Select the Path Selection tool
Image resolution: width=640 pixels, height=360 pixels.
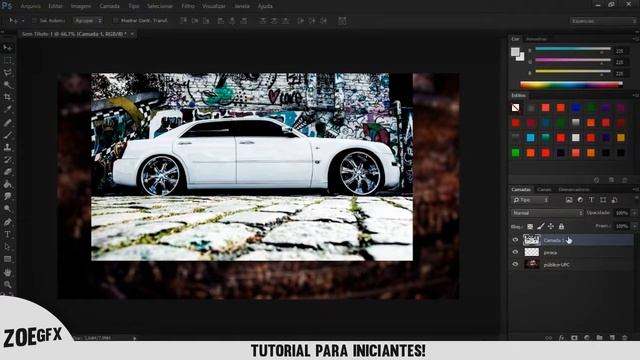[x=8, y=247]
